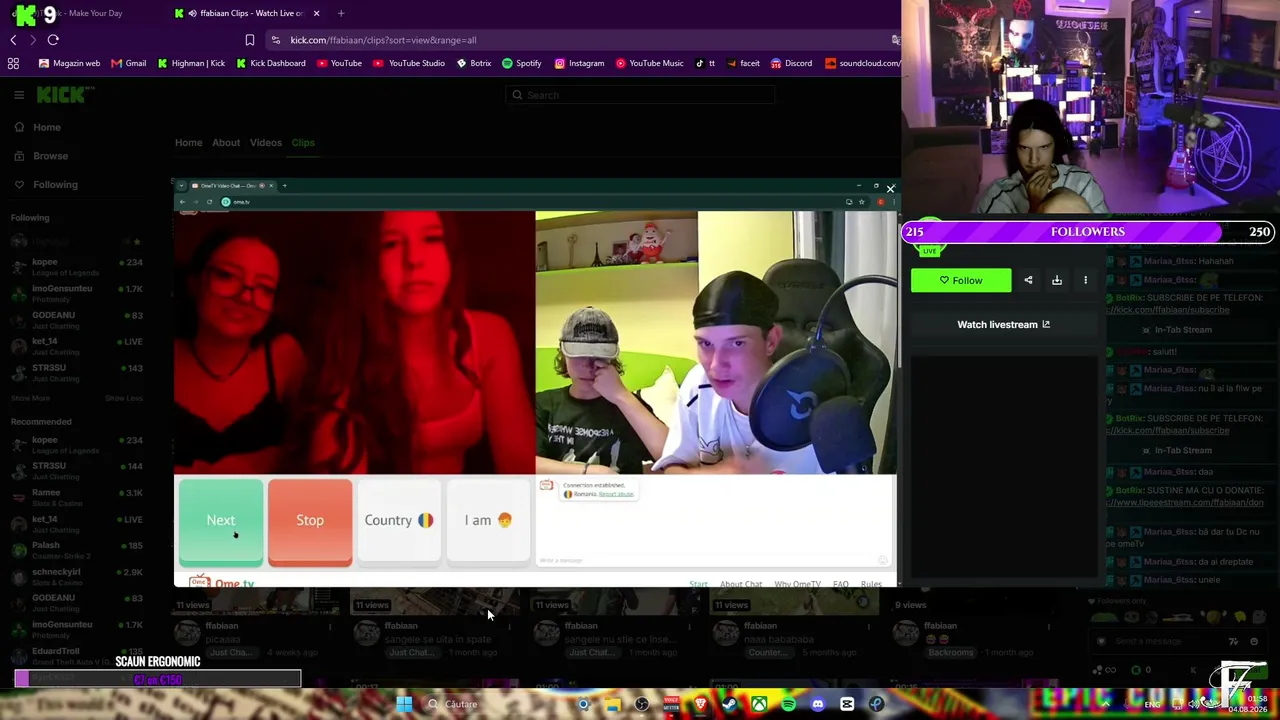This screenshot has width=1280, height=720.
Task: Open Discord from the taskbar
Action: (x=818, y=704)
